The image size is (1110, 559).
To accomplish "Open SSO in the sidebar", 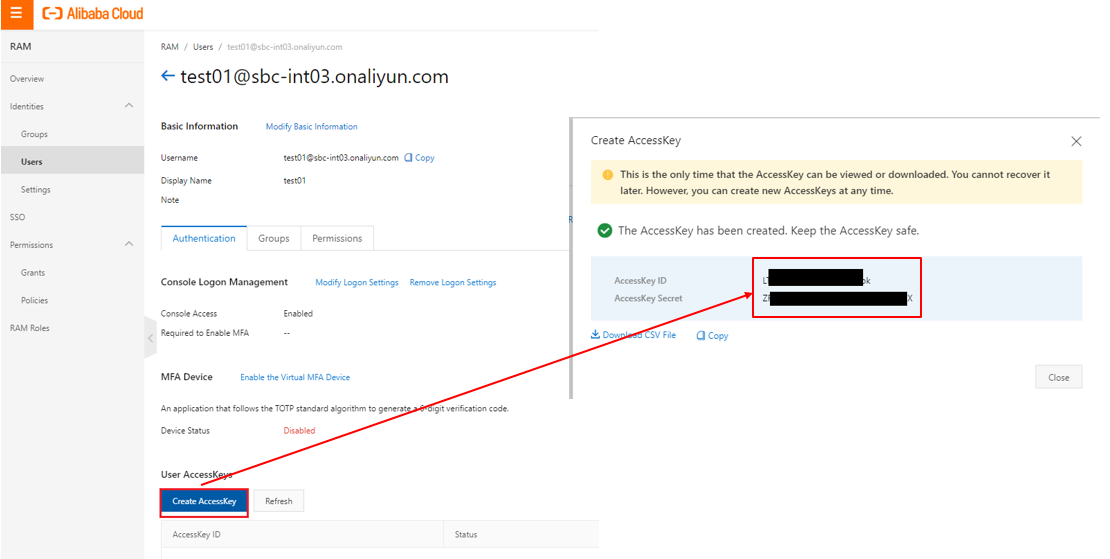I will [18, 217].
